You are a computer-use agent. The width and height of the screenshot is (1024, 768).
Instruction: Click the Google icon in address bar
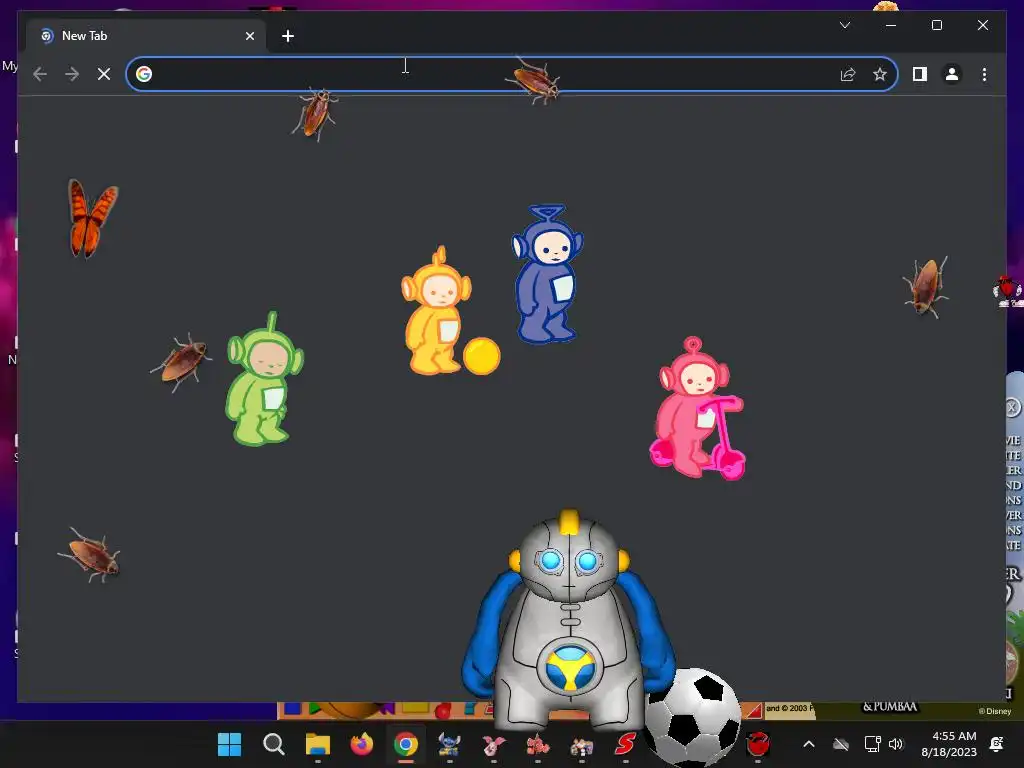[144, 74]
